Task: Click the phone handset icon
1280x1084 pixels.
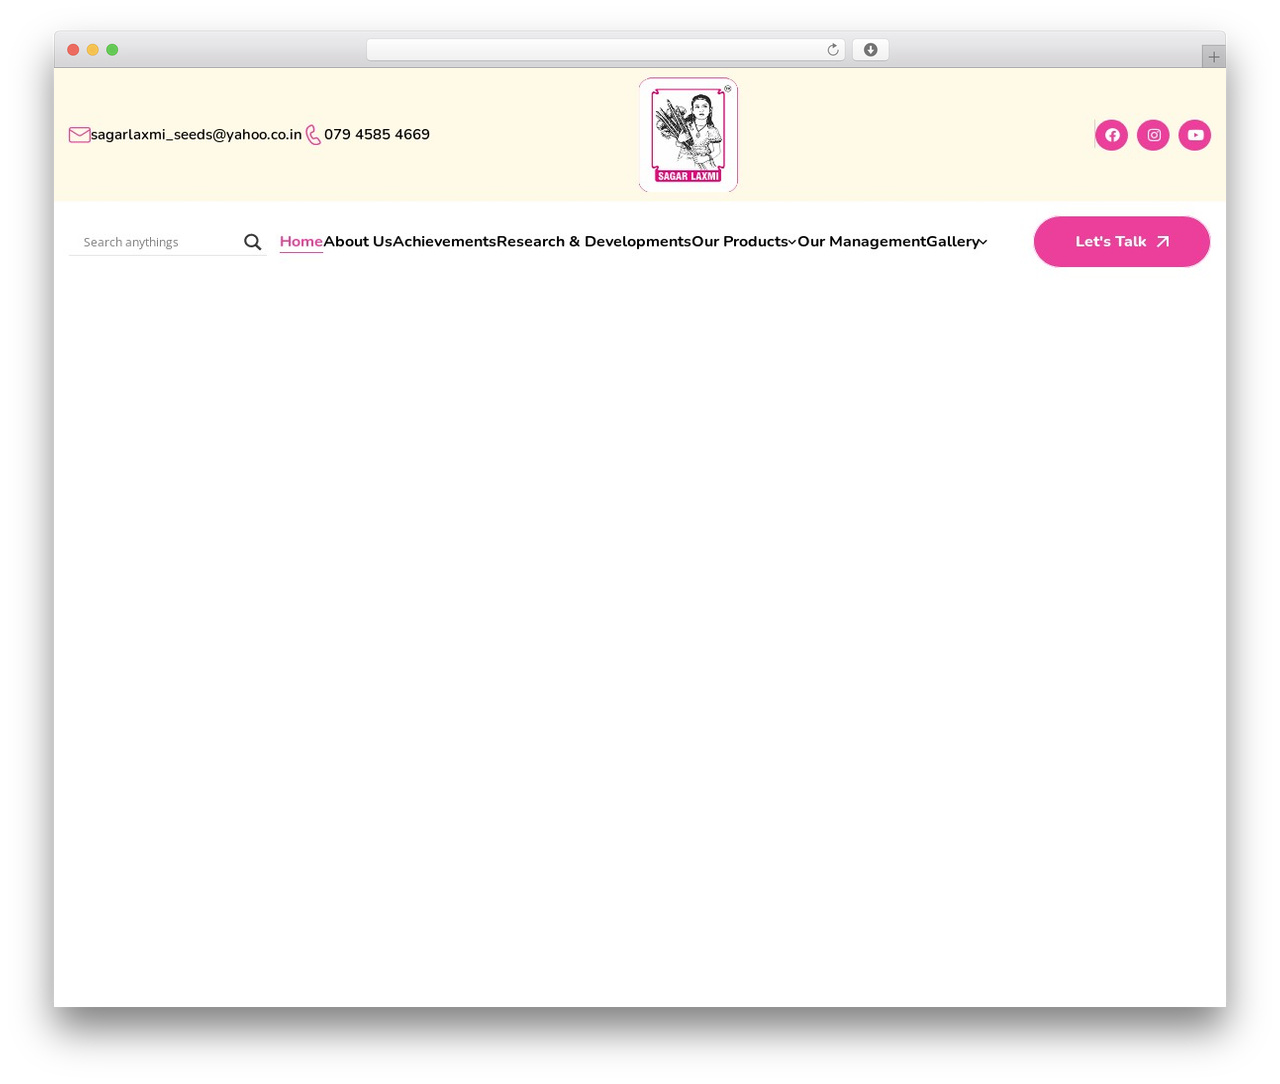Action: click(313, 135)
